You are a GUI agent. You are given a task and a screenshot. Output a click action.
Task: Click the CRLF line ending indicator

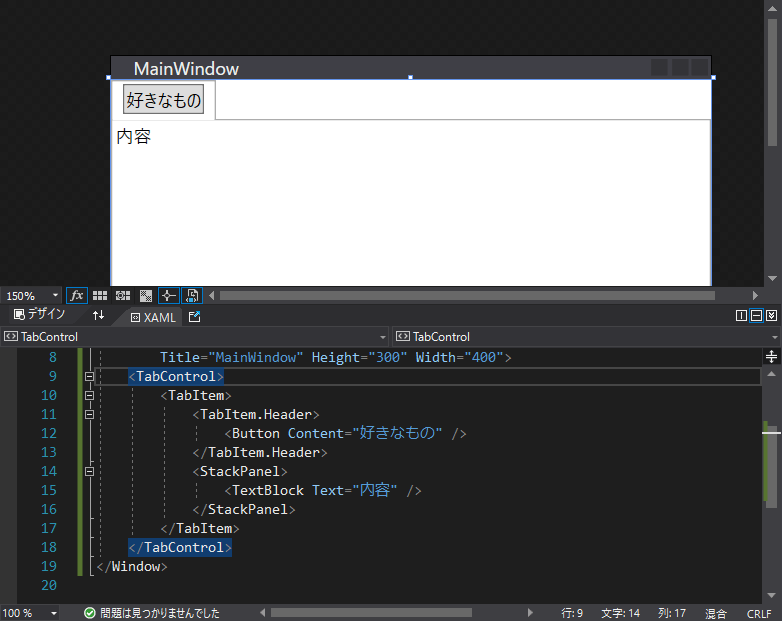pyautogui.click(x=759, y=614)
